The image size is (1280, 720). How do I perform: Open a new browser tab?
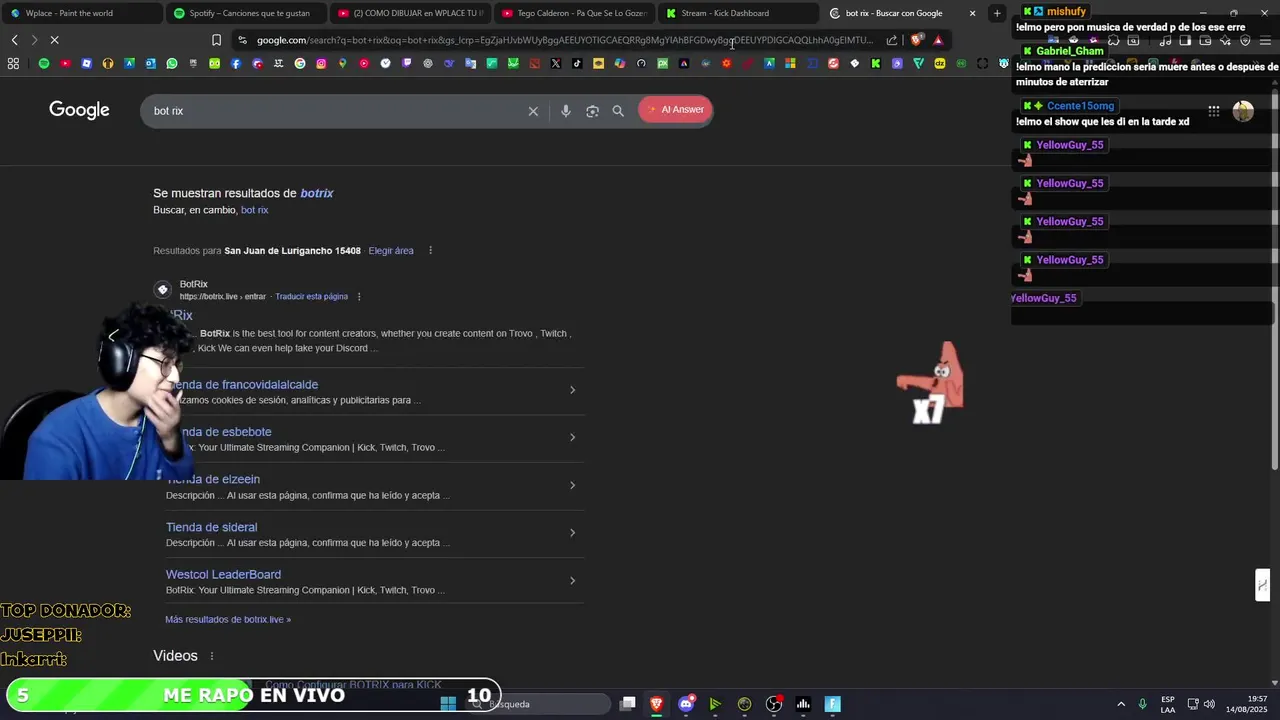(x=997, y=13)
